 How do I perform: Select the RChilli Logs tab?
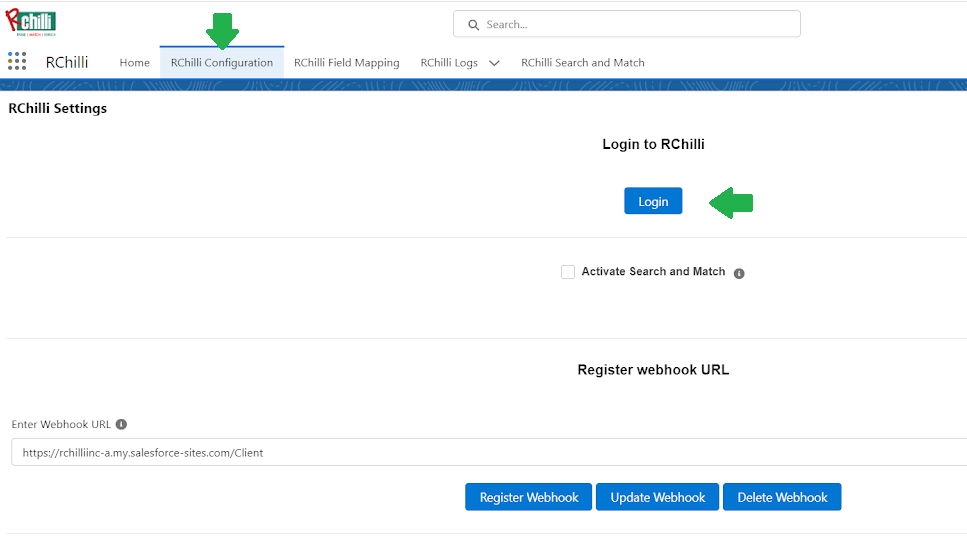449,63
